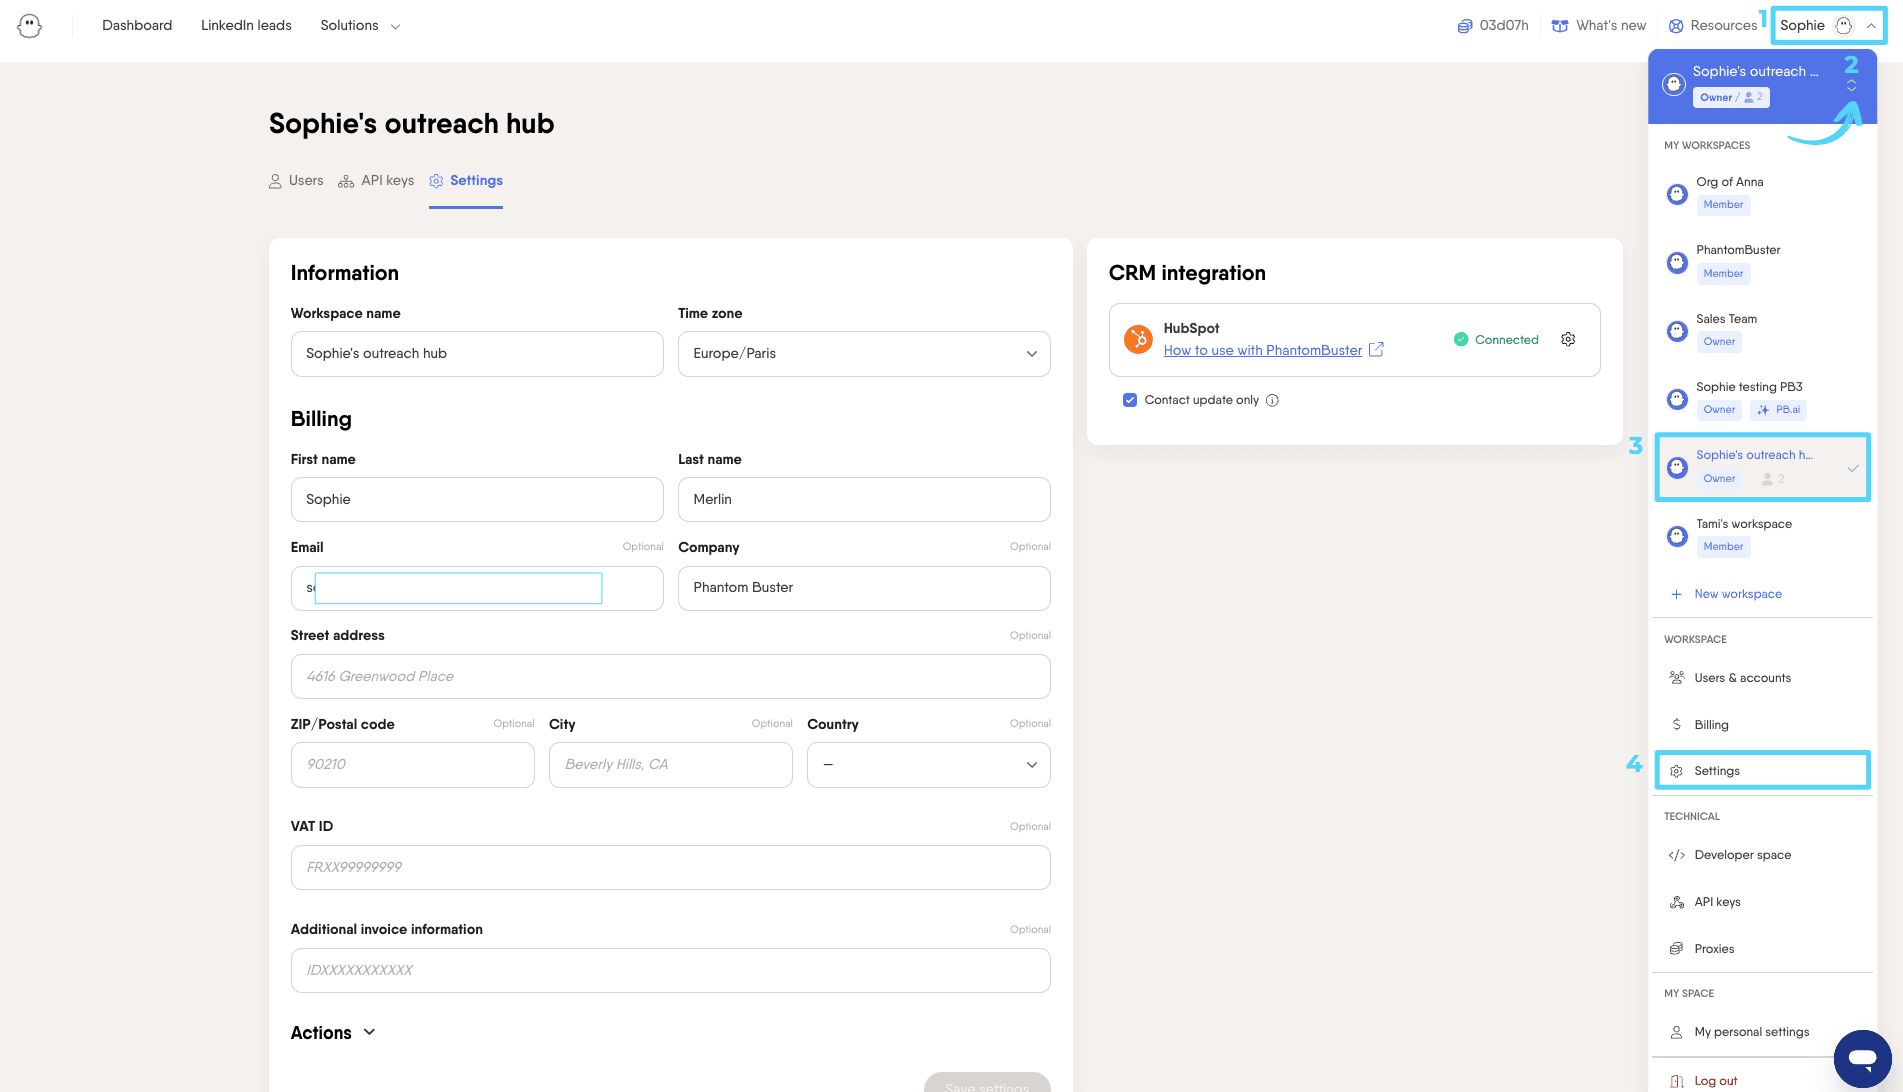
Task: Click the Log out link
Action: coord(1716,1081)
